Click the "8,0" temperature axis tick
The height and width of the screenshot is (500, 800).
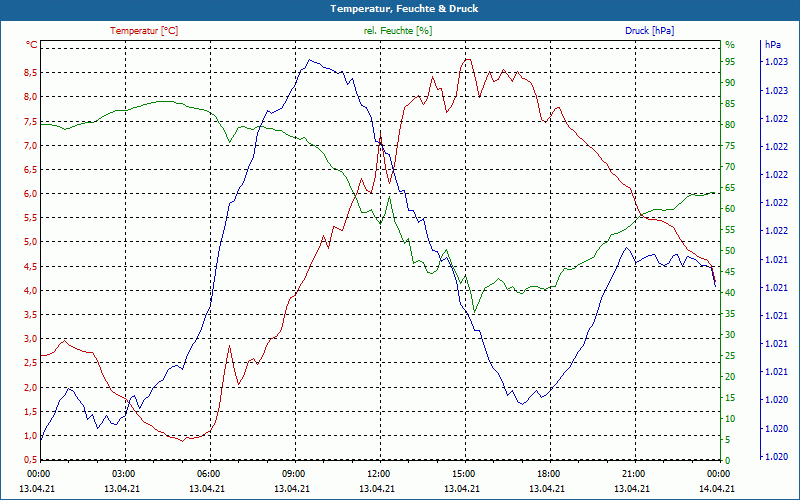coord(30,97)
